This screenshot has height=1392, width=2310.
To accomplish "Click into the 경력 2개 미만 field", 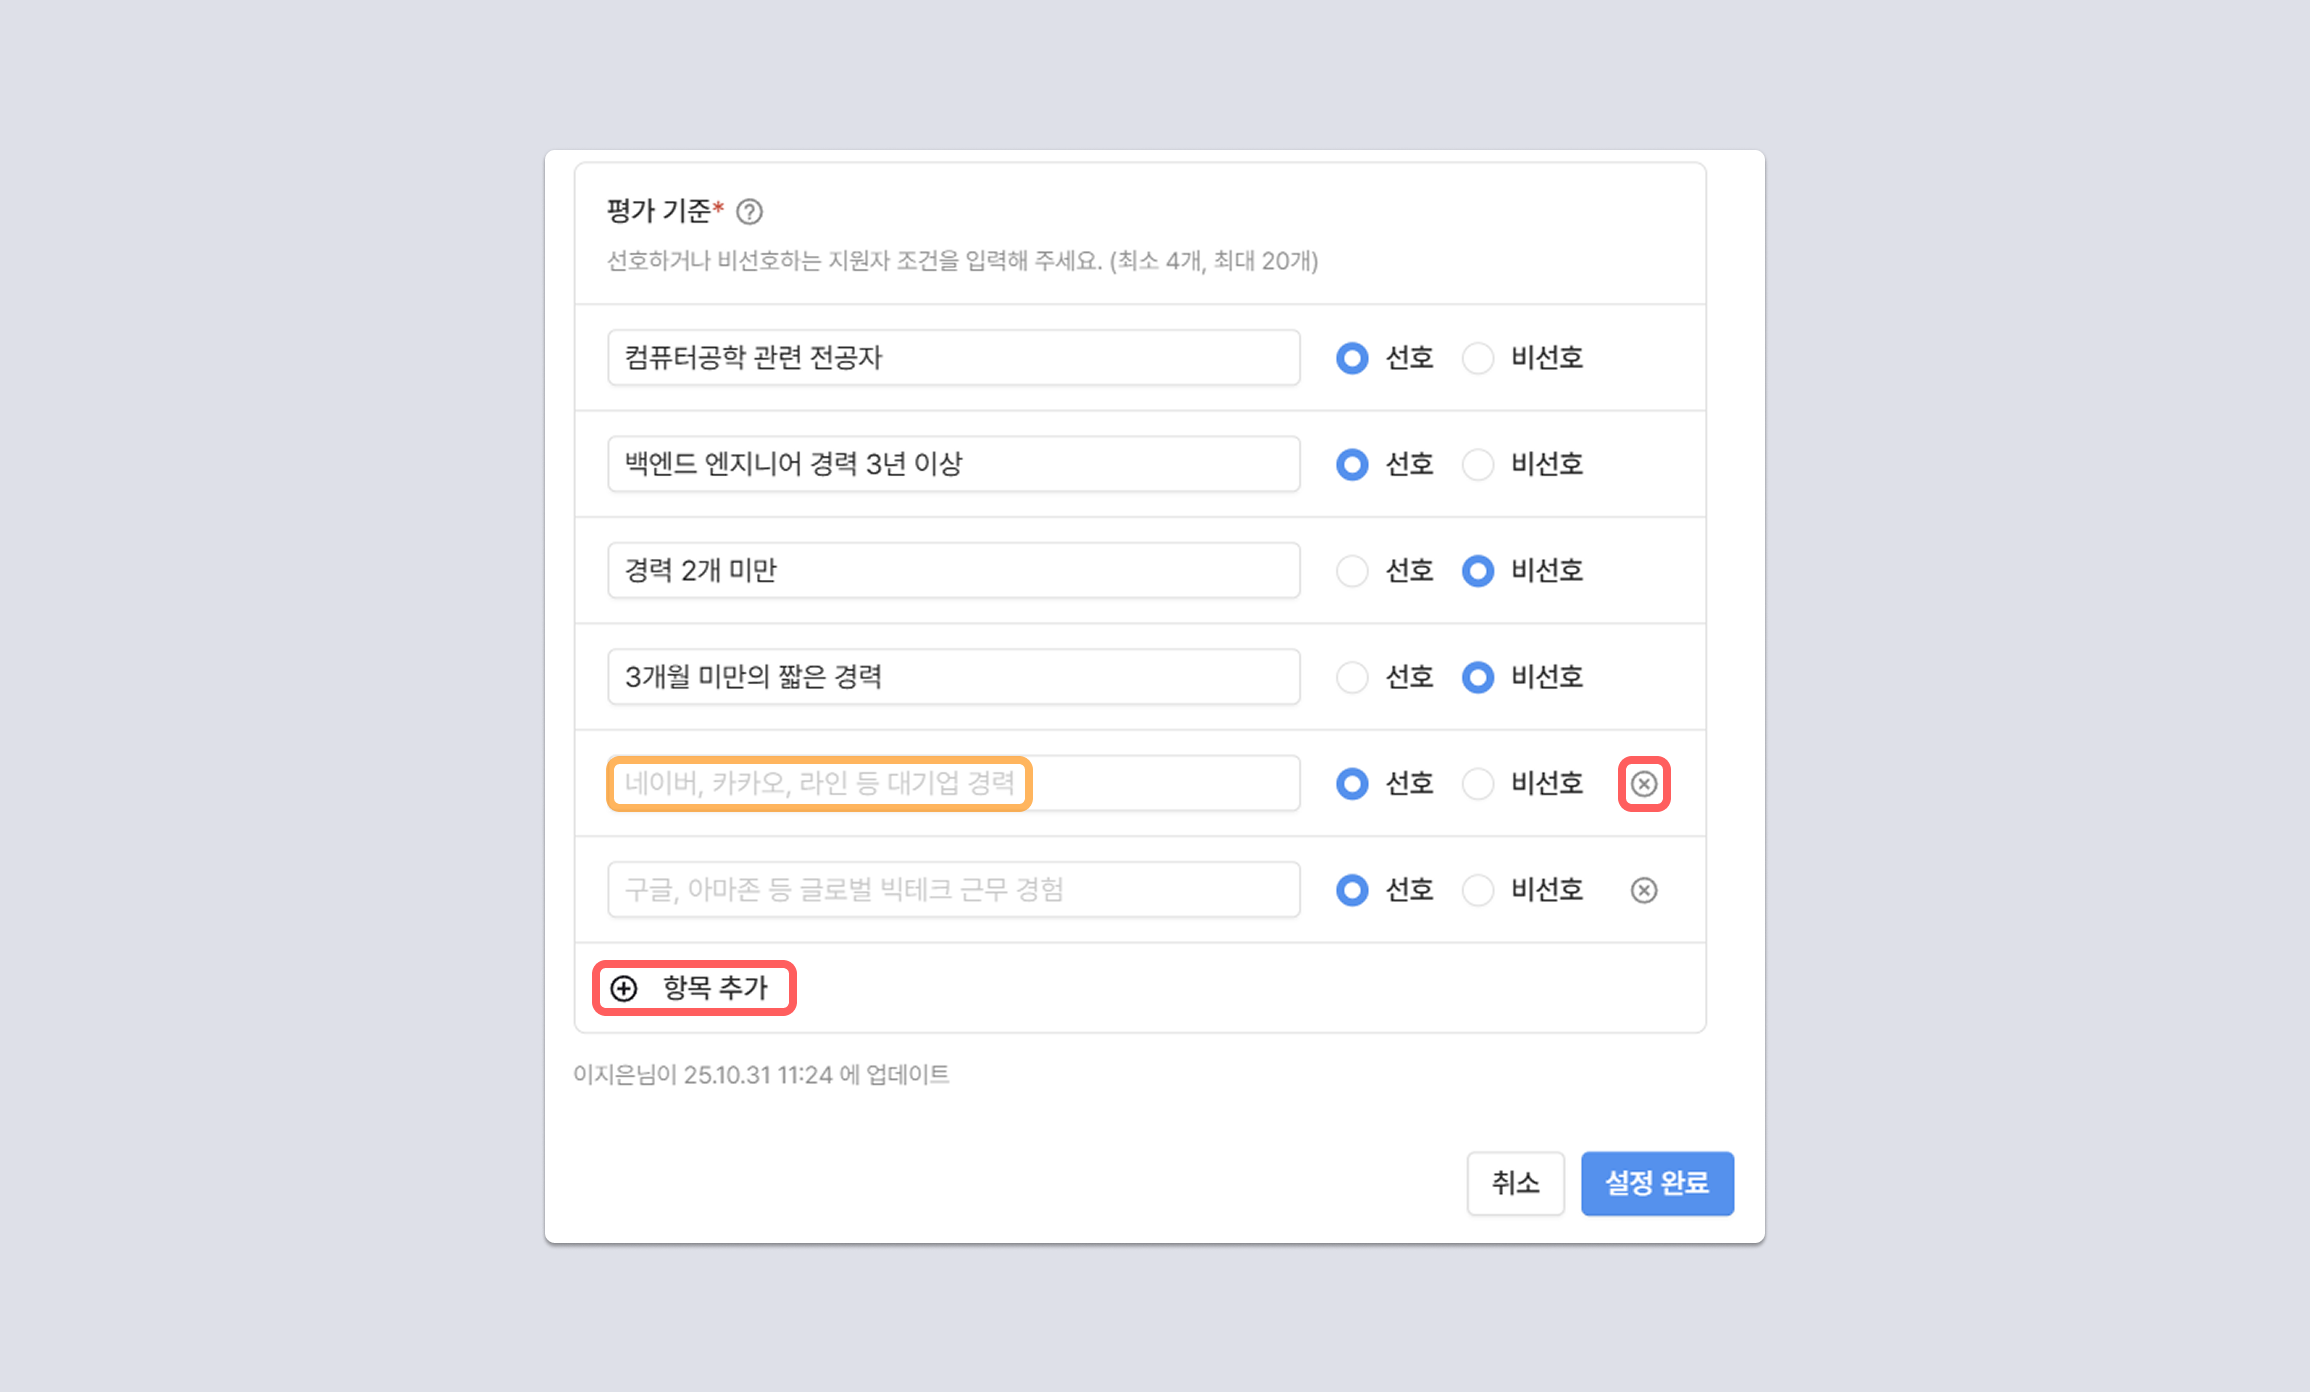I will click(953, 571).
